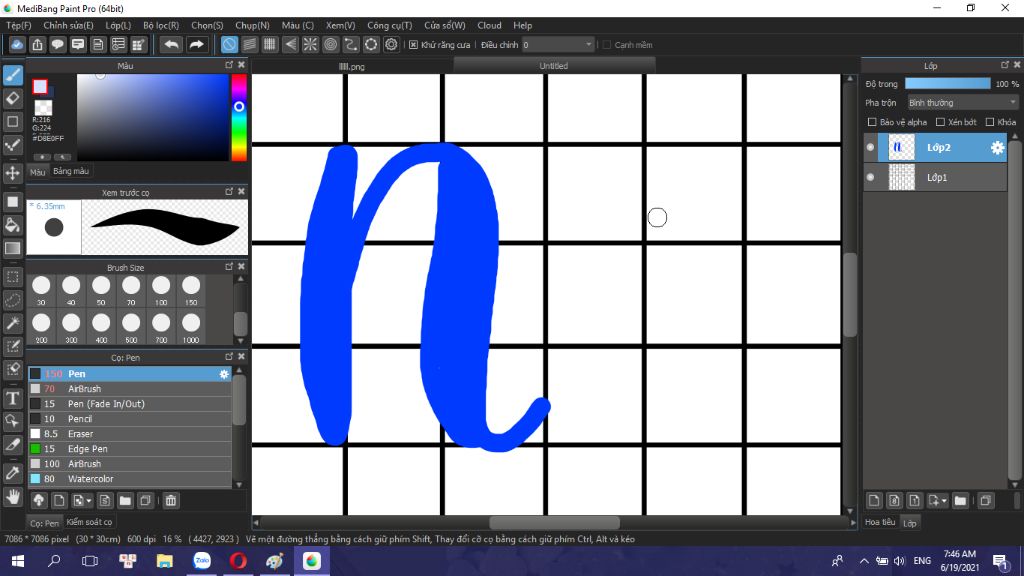Delete brush with trash icon
This screenshot has width=1024, height=576.
170,501
